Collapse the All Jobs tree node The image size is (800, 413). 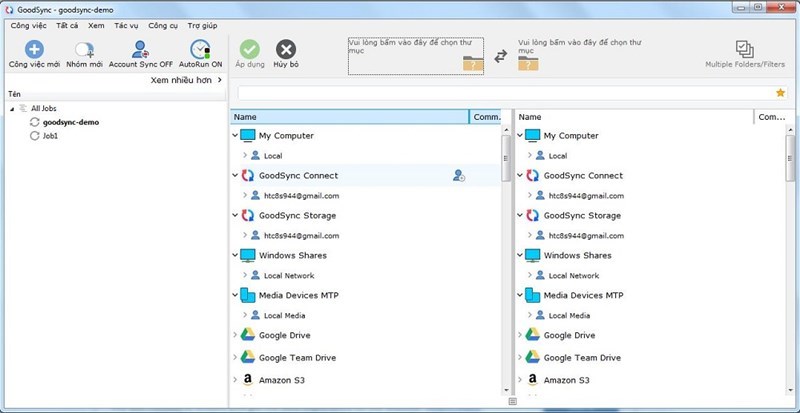[x=12, y=109]
